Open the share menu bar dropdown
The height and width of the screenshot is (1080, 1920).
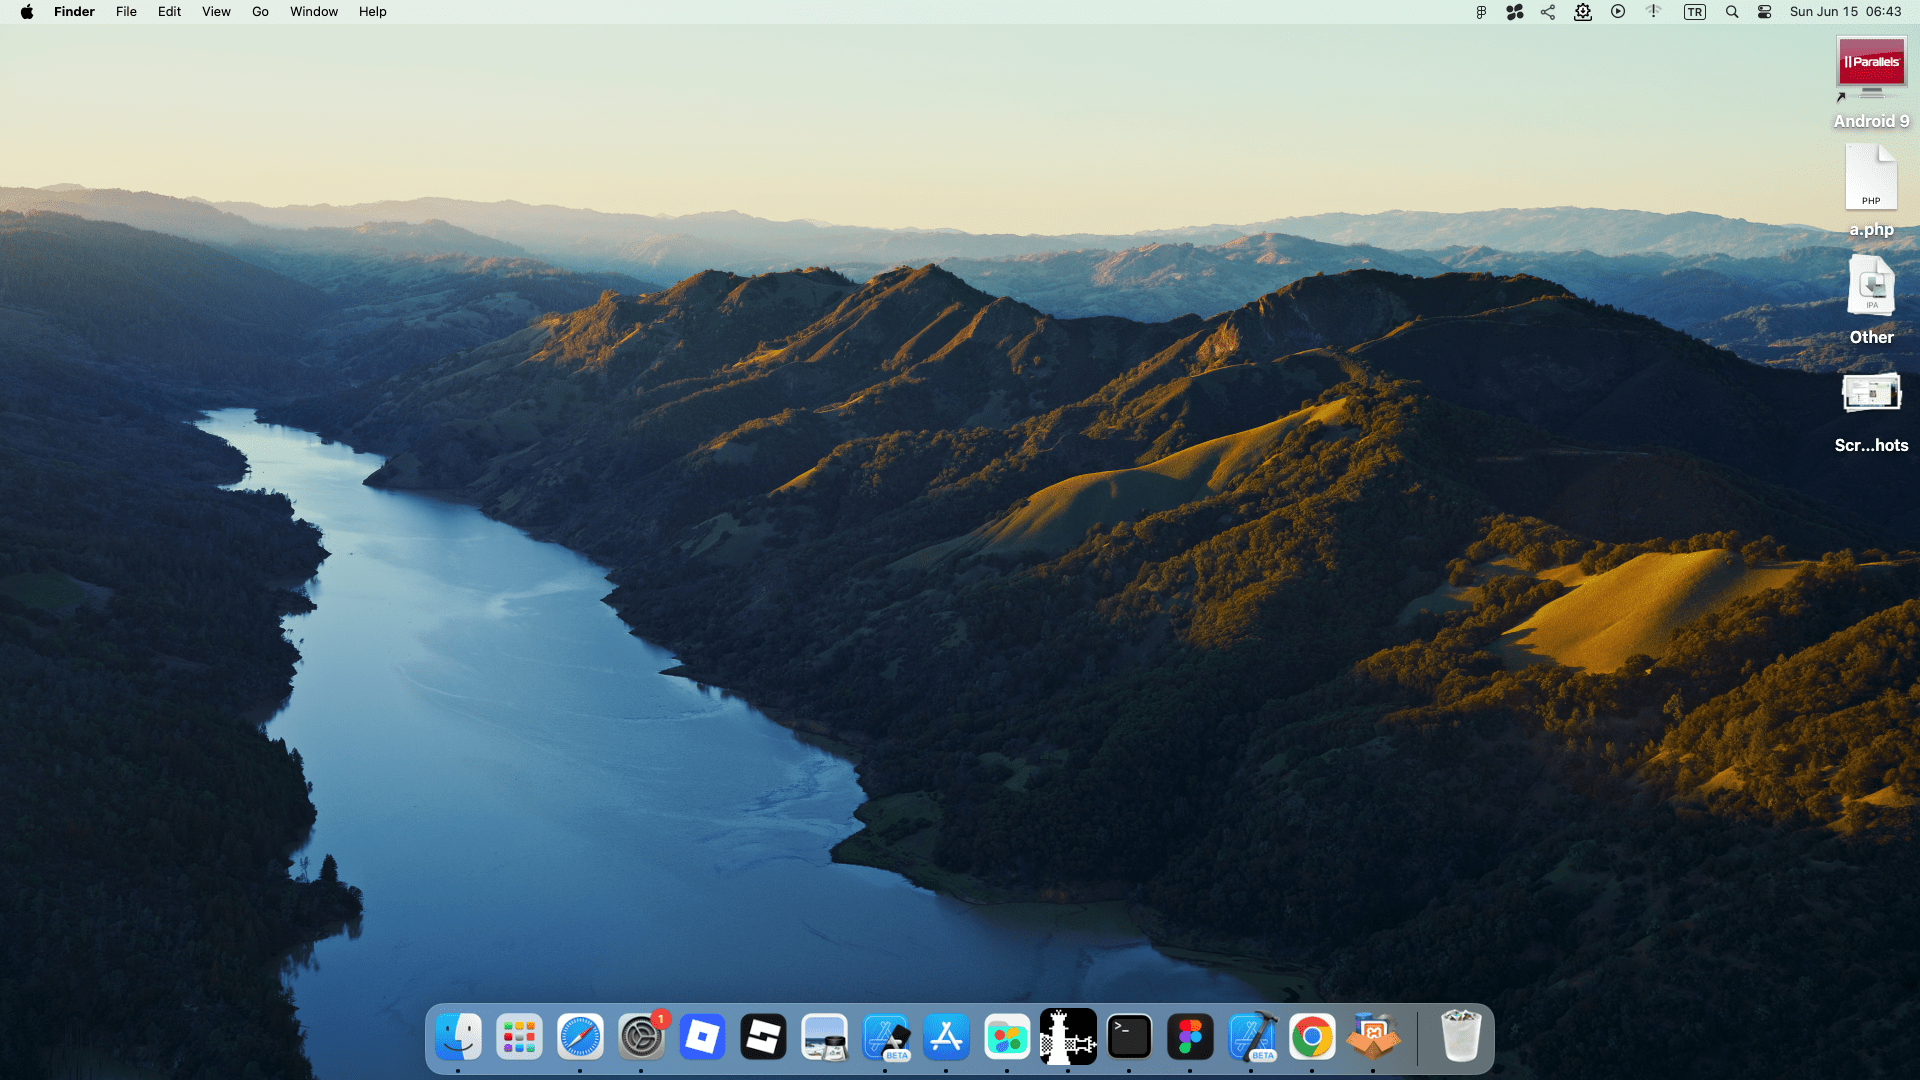[x=1547, y=11]
